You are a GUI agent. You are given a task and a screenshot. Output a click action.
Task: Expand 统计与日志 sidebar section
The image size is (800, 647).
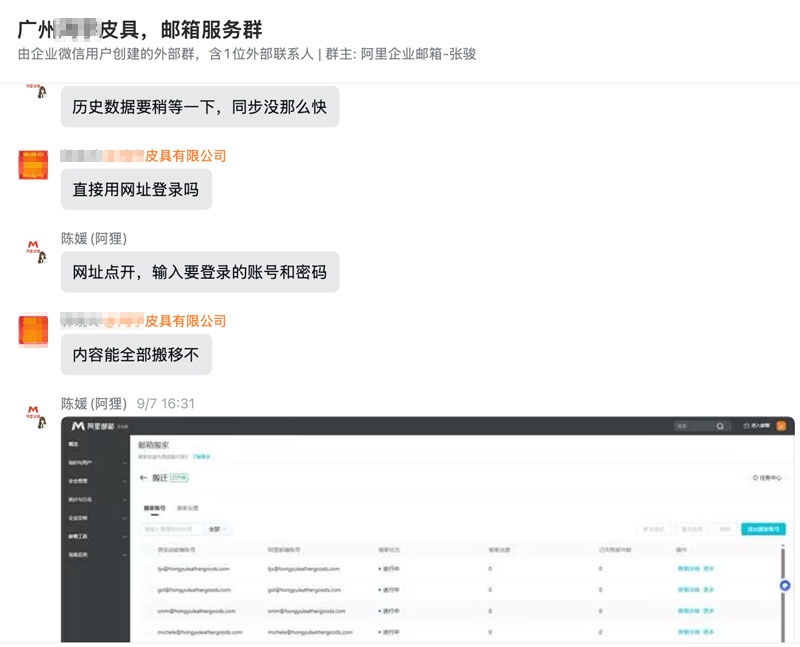(97, 500)
